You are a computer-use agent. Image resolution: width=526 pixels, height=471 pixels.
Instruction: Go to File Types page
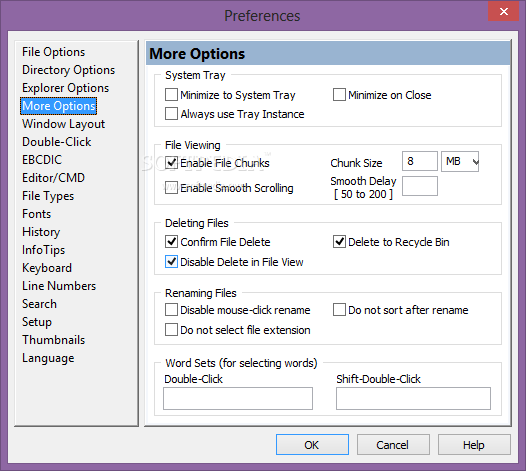pos(48,196)
